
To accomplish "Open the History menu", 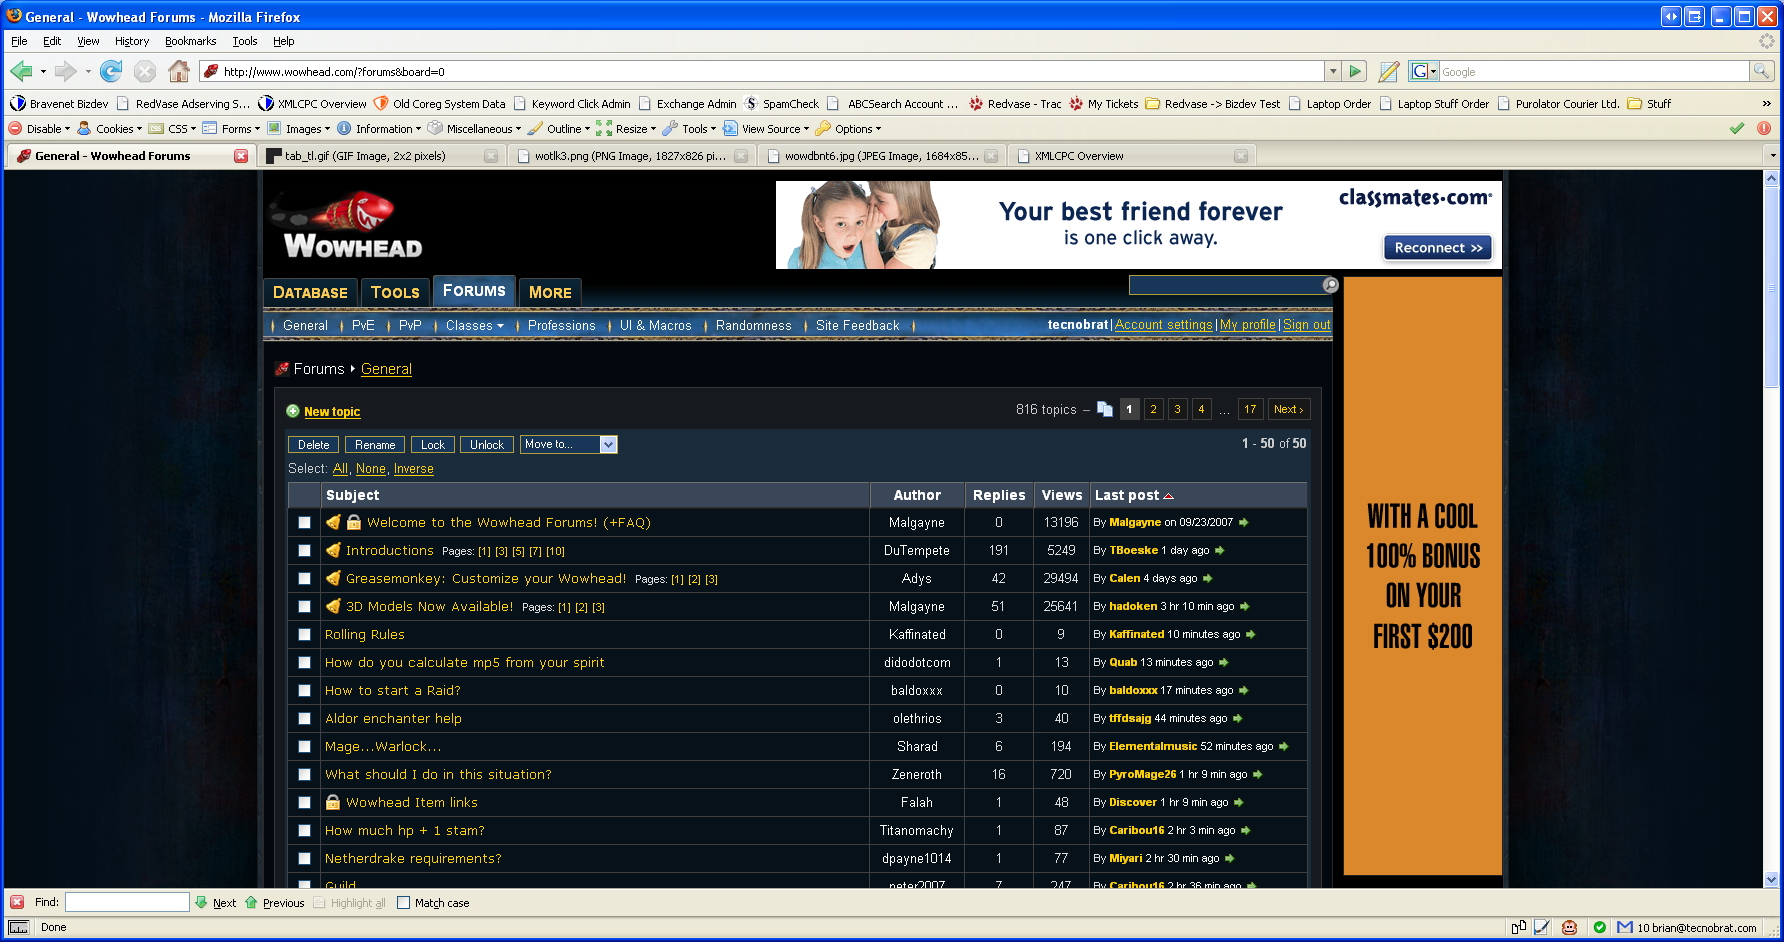I will [x=132, y=41].
